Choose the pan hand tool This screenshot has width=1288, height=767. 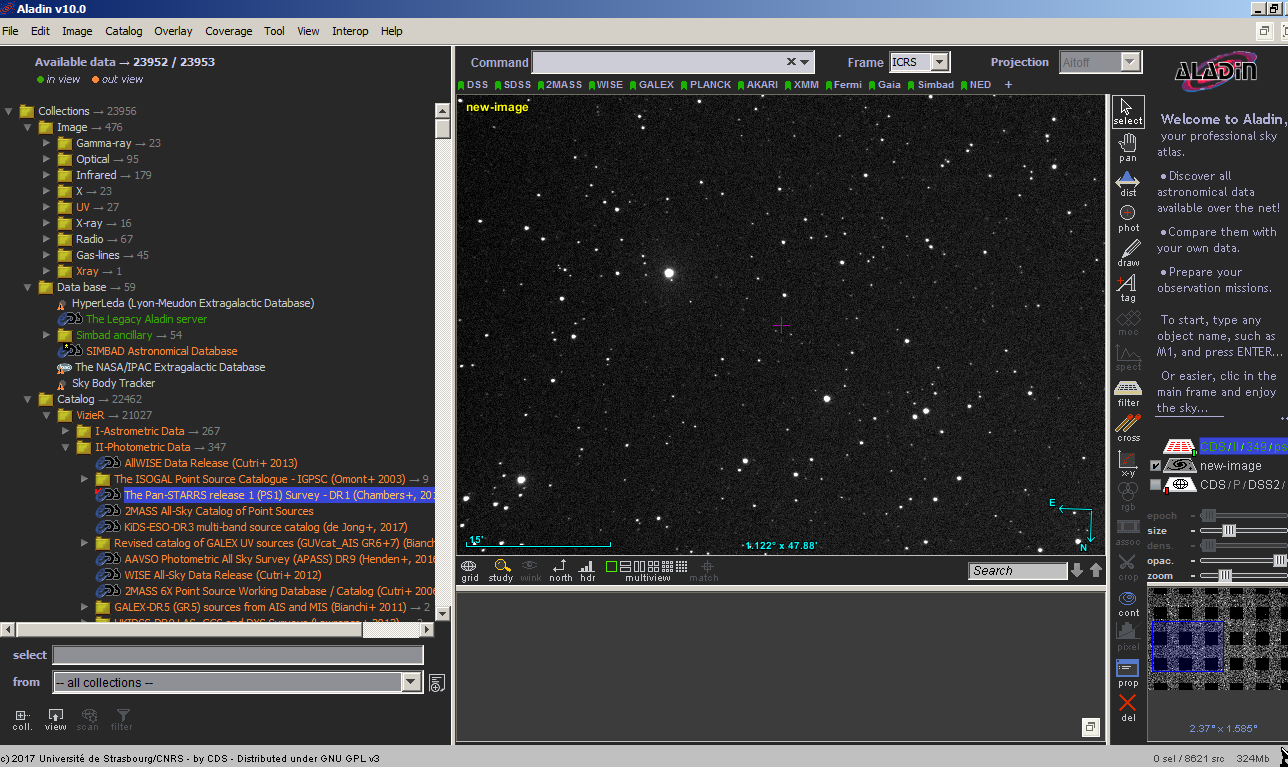(1128, 148)
